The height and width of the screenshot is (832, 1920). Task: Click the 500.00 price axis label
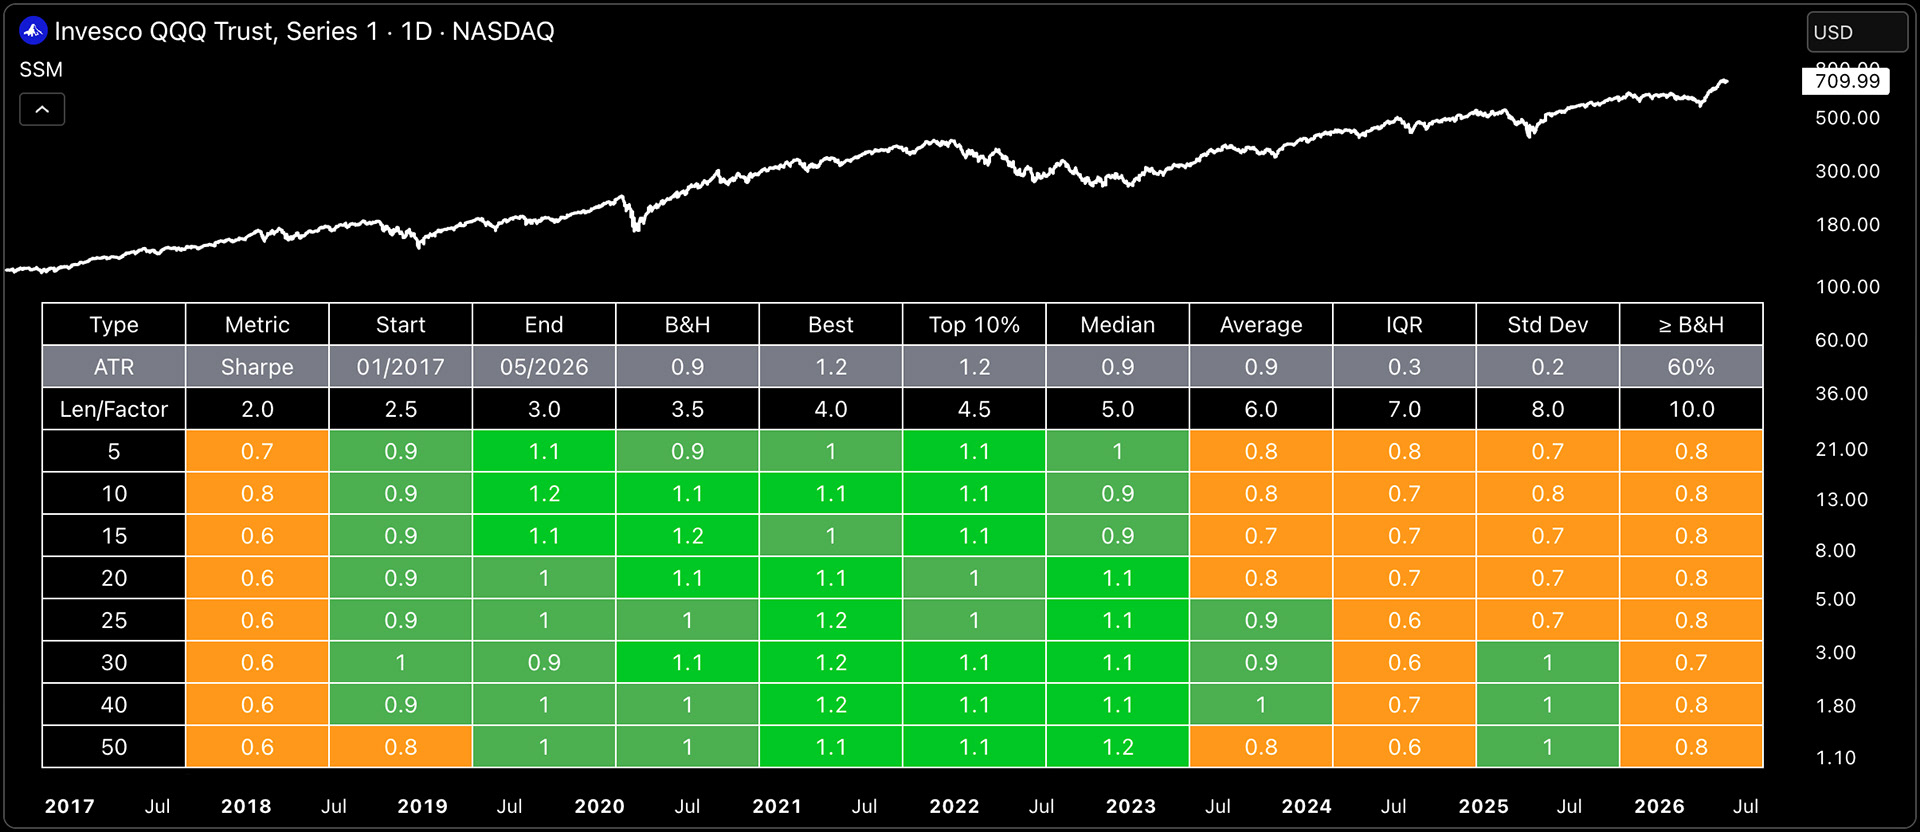(1847, 118)
